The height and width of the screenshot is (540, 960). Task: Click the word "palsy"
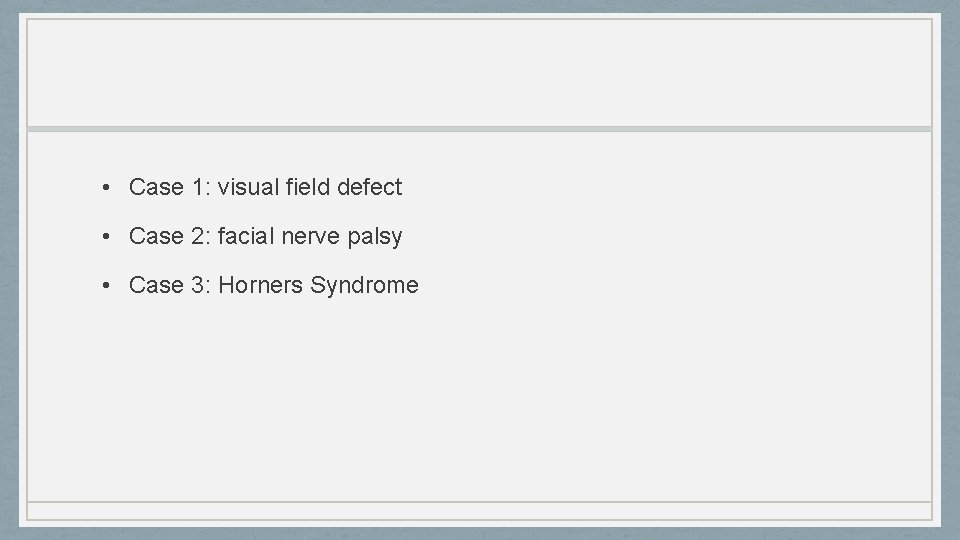[x=375, y=237]
